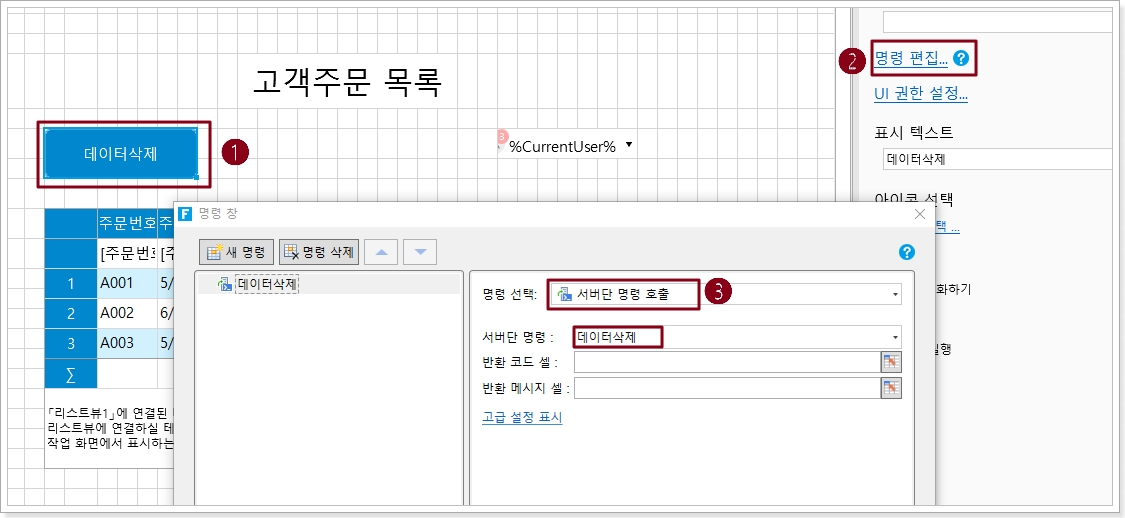Viewport: 1125px width, 518px height.
Task: Expand the 명령 선택 dropdown
Action: pyautogui.click(x=894, y=294)
